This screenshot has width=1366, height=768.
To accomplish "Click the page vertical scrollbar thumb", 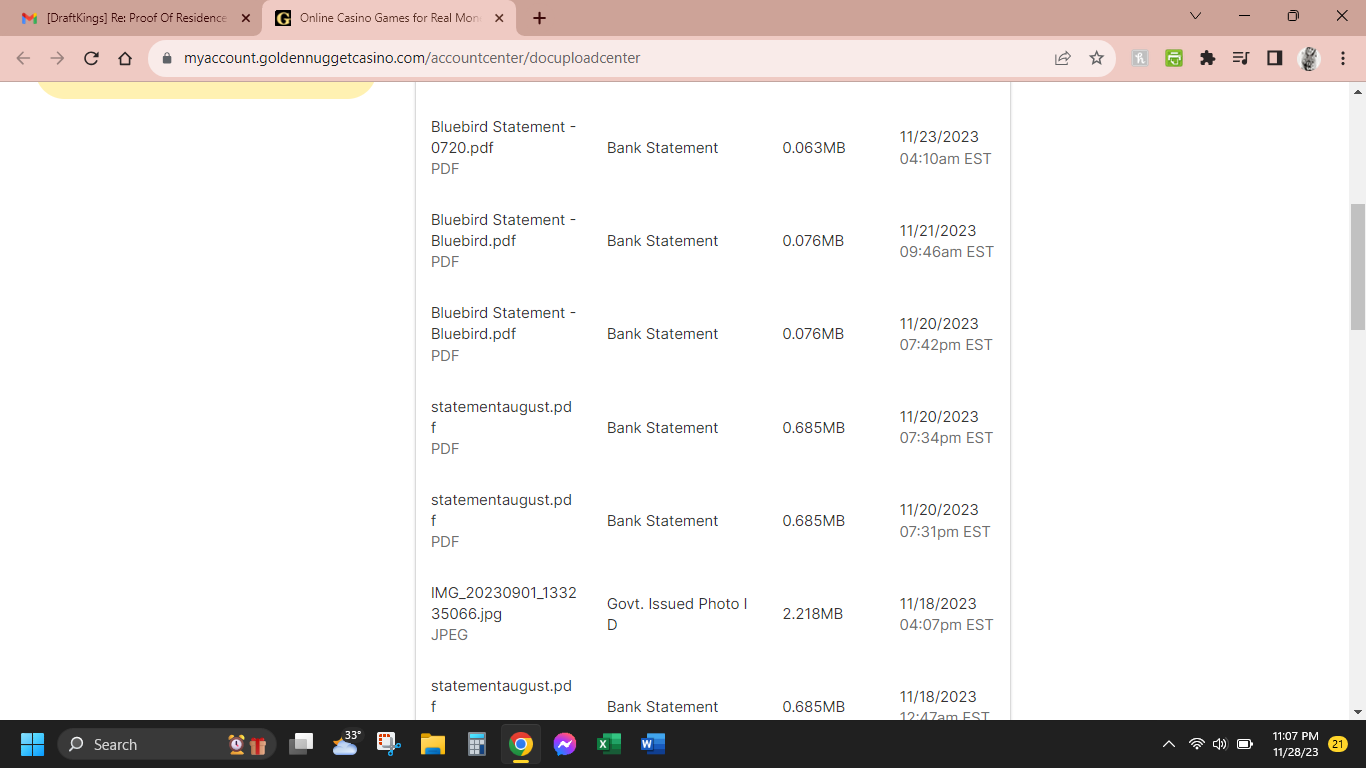I will [x=1357, y=266].
